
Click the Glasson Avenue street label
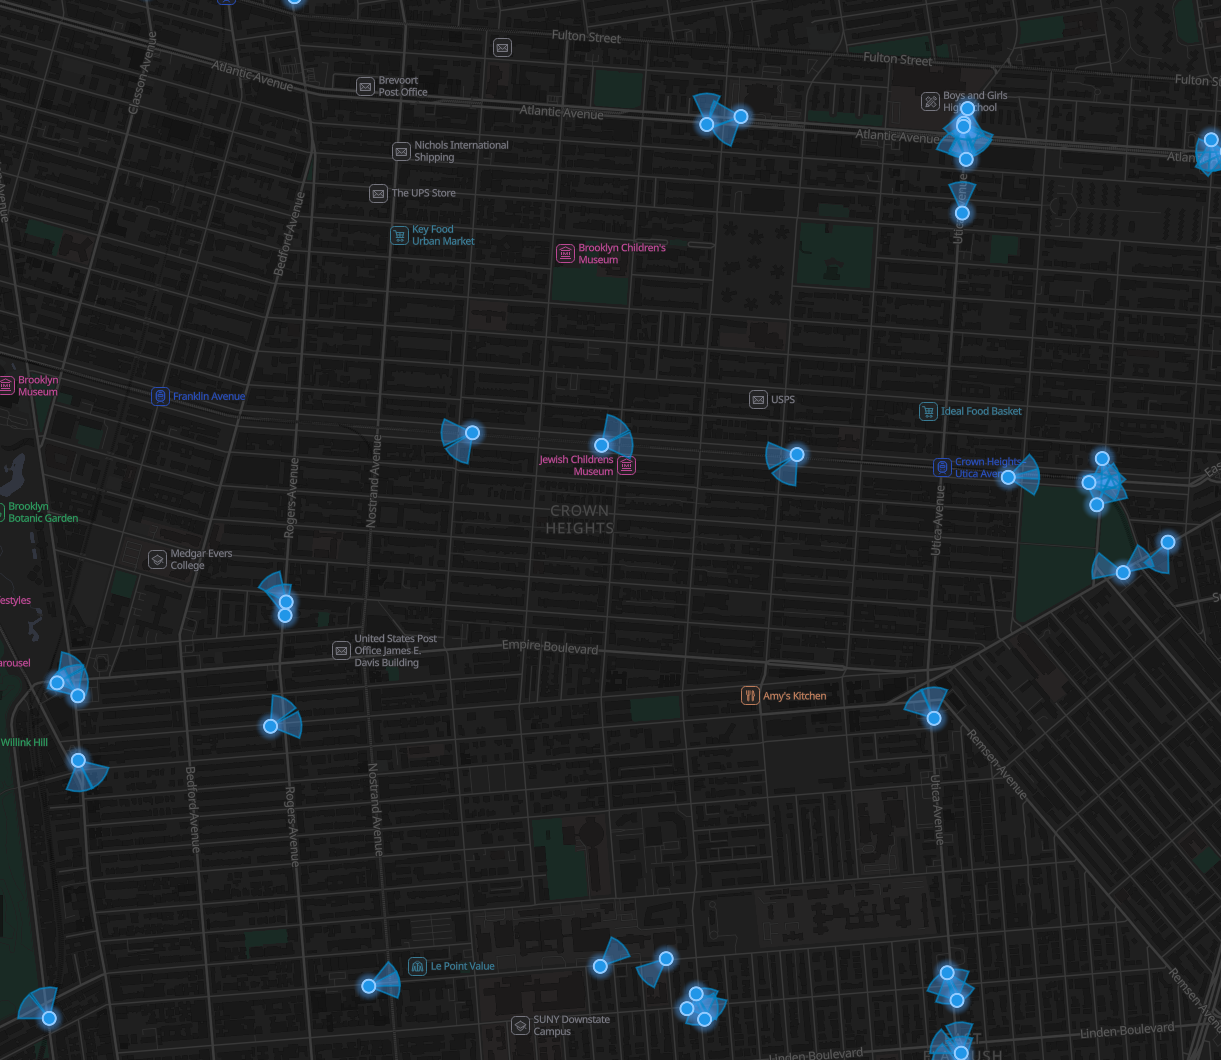(141, 71)
